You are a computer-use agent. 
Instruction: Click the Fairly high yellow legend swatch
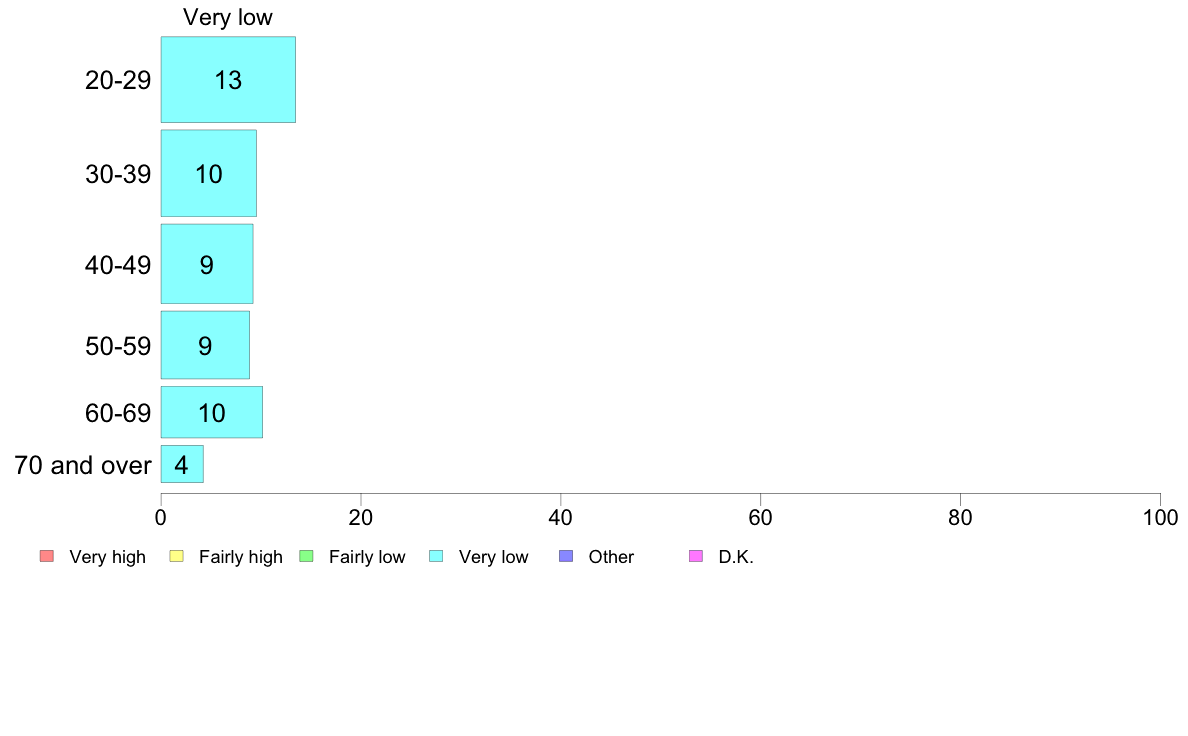click(x=177, y=556)
